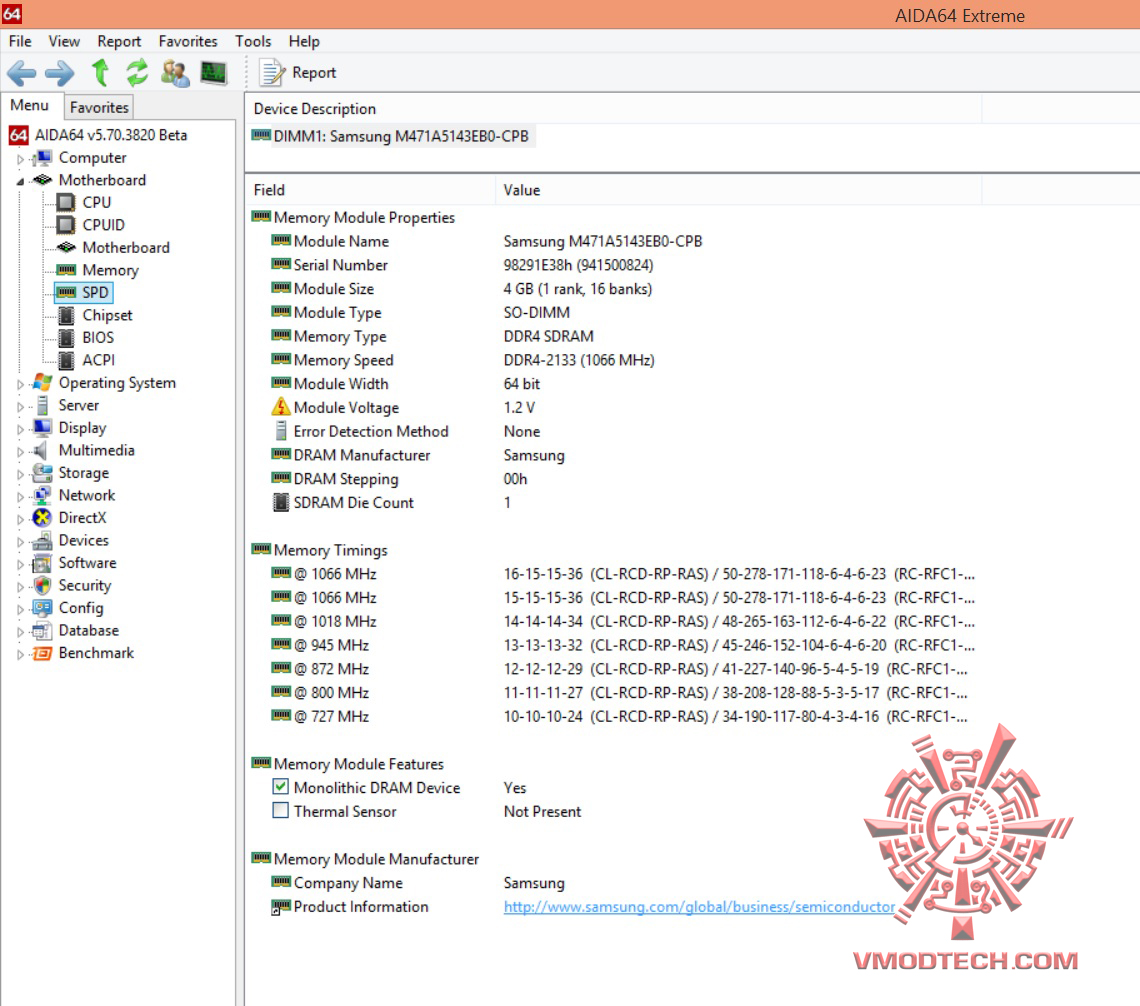Go forward with the right arrow toolbar icon

[60, 73]
